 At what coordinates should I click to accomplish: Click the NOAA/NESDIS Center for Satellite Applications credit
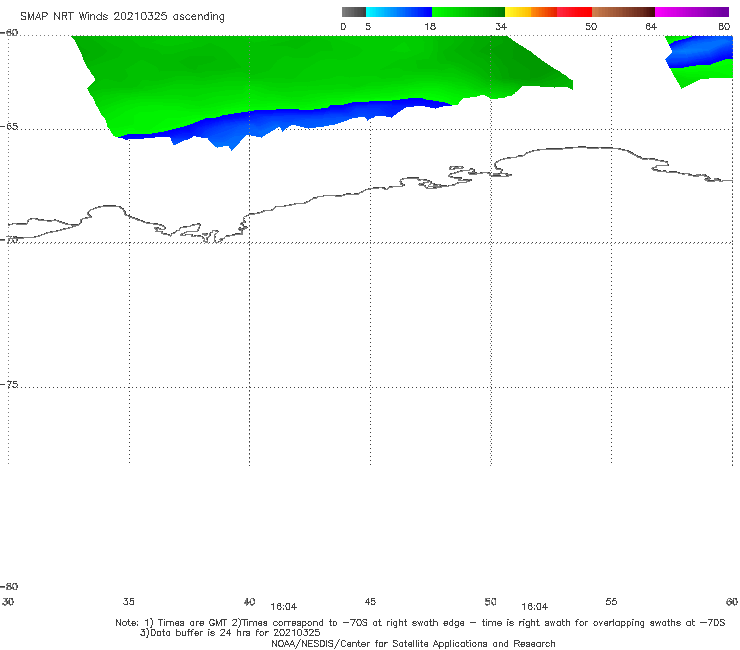click(413, 644)
